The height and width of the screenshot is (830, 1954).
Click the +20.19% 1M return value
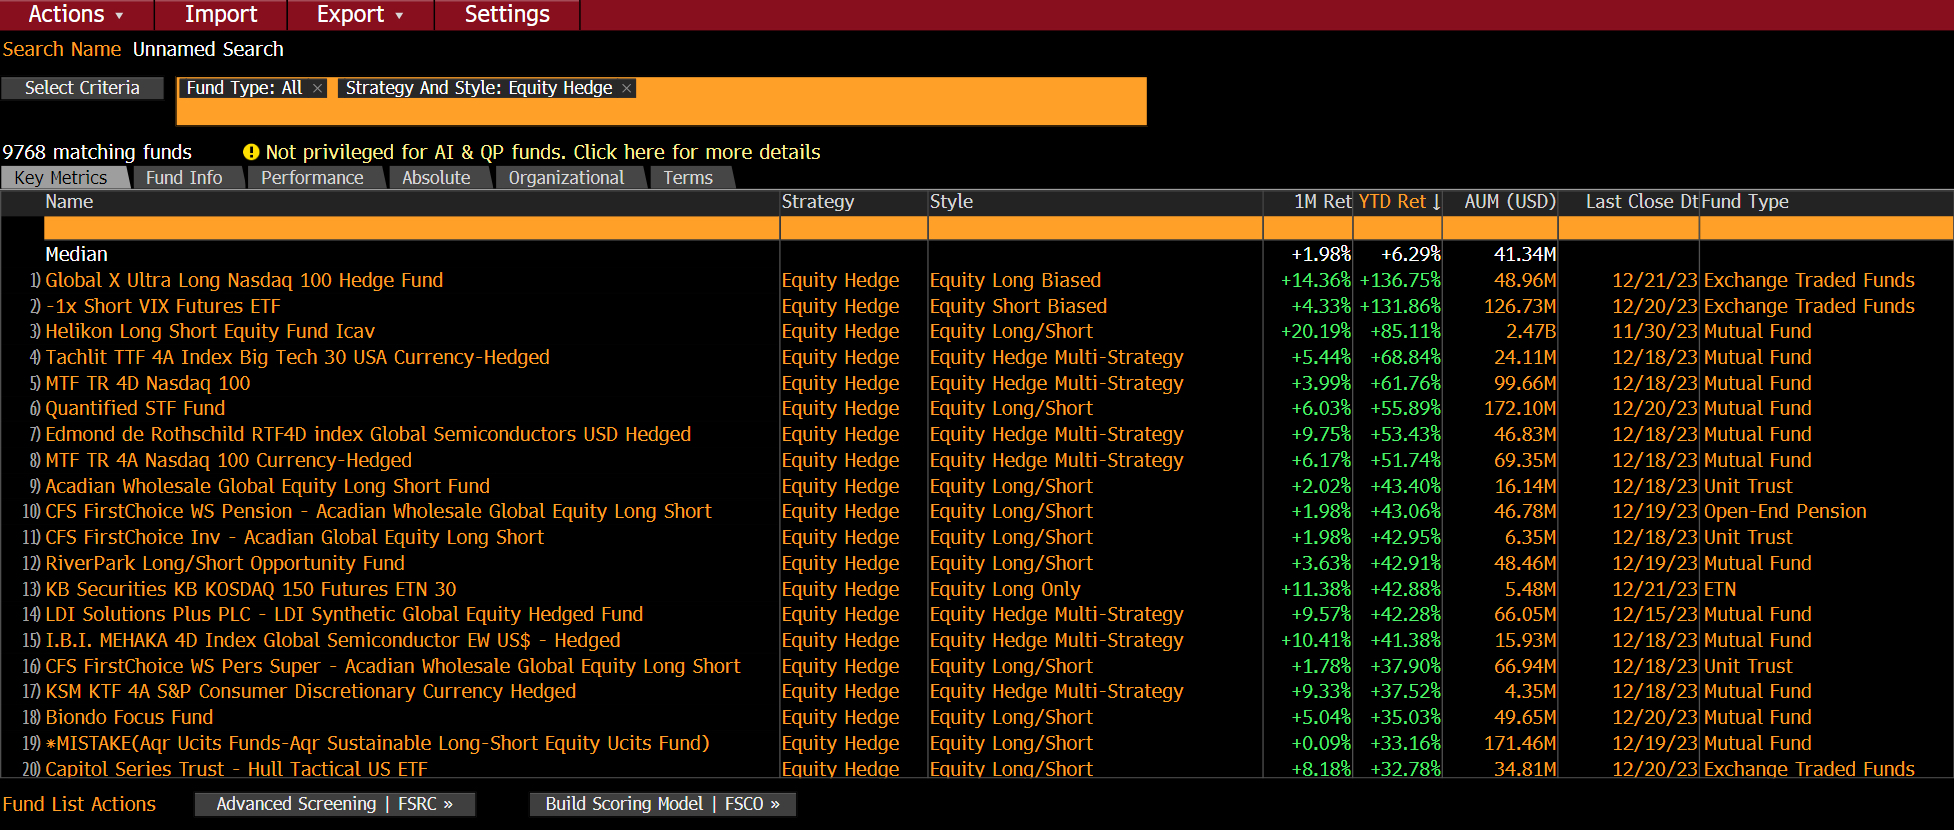(1316, 332)
